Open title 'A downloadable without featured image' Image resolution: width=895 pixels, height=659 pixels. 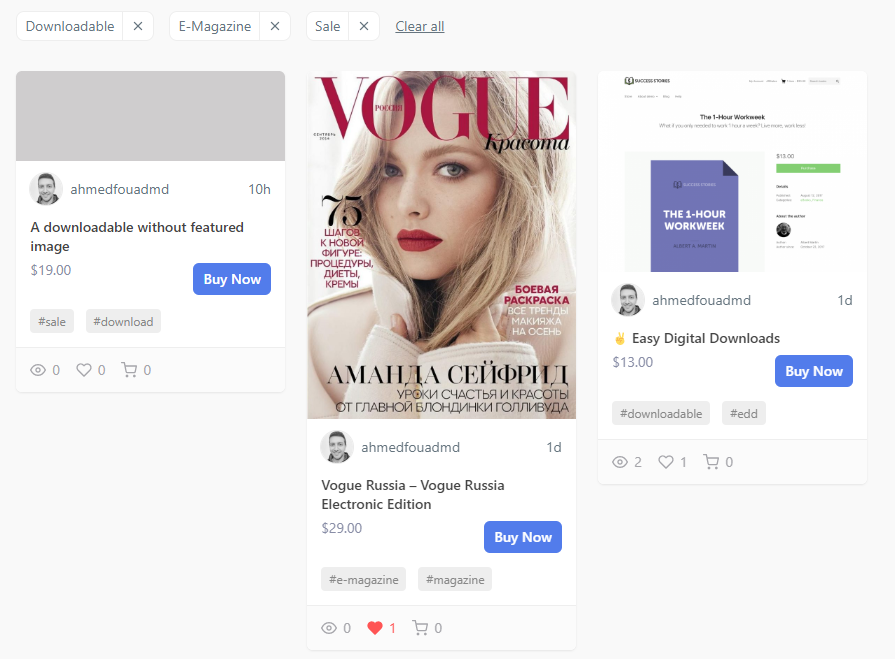(x=137, y=237)
